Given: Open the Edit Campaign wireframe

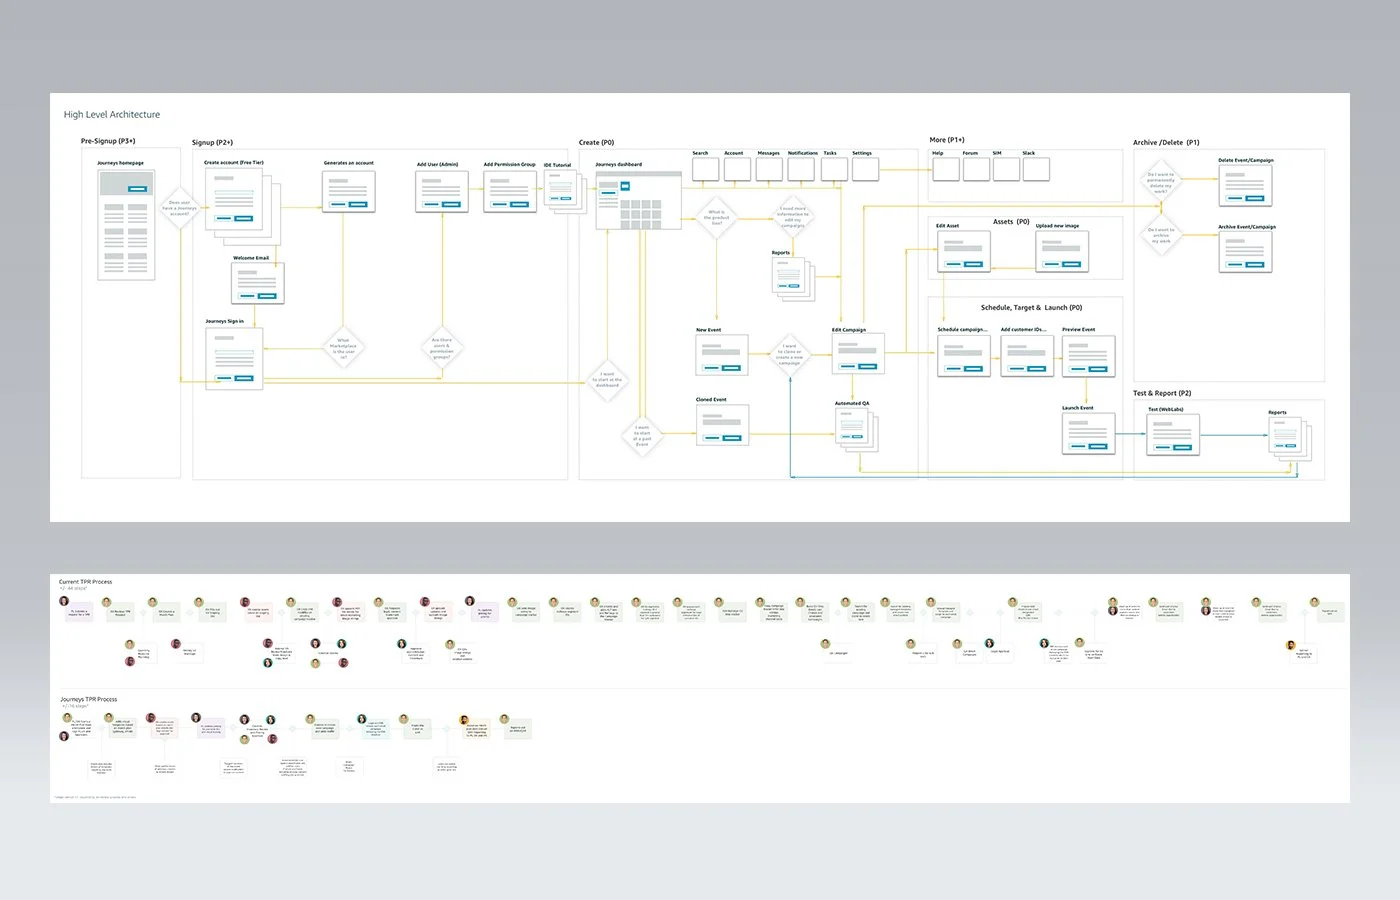Looking at the screenshot, I should coord(858,354).
